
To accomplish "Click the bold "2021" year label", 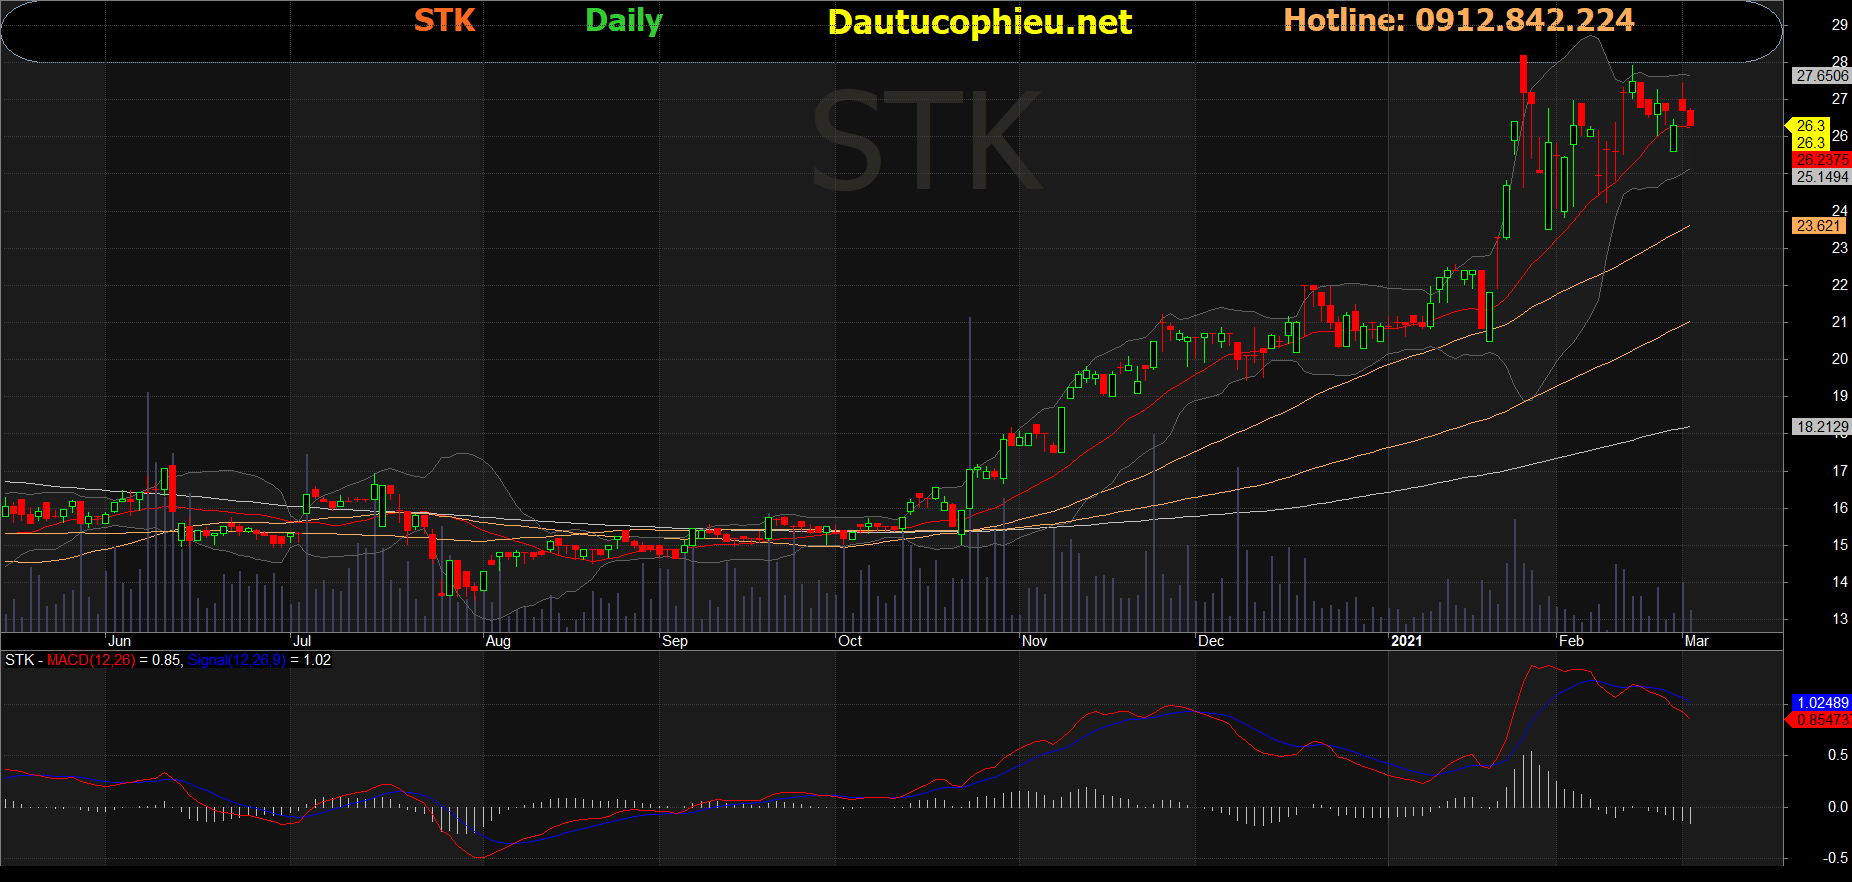I will point(1406,641).
